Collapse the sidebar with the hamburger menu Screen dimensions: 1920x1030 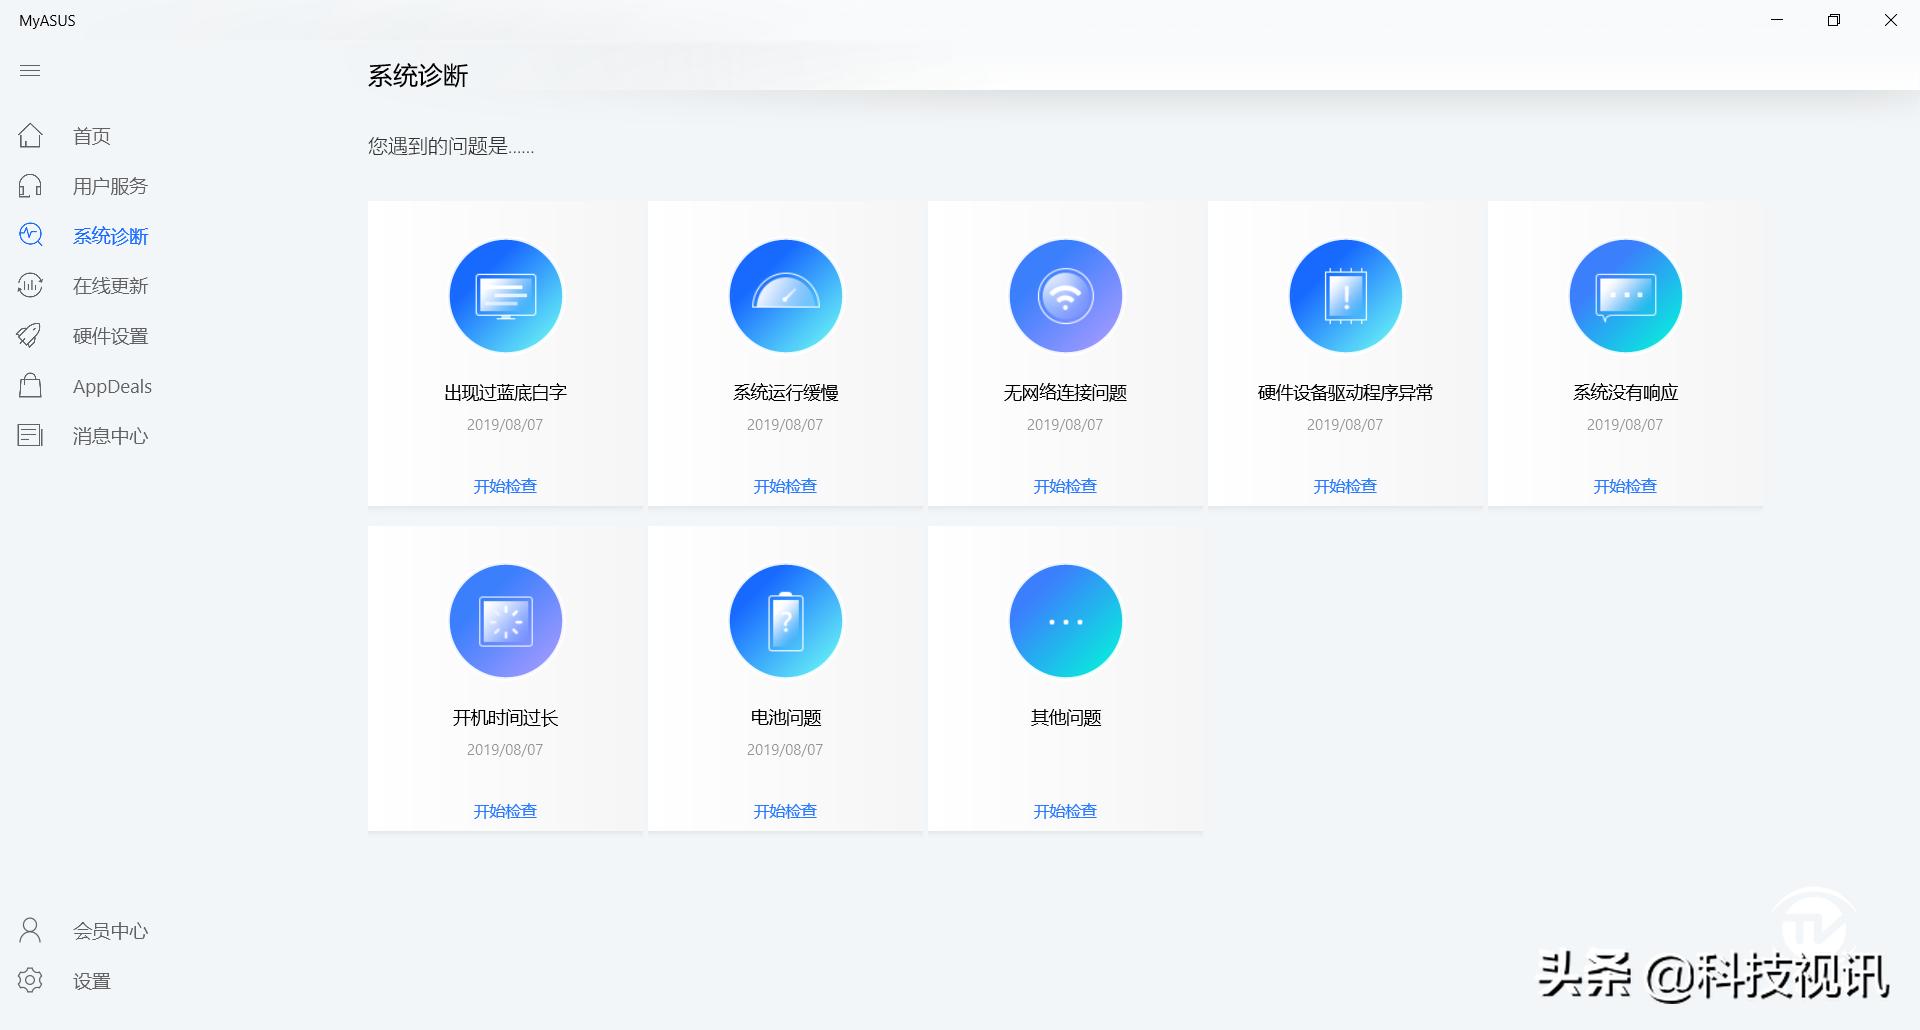(30, 70)
